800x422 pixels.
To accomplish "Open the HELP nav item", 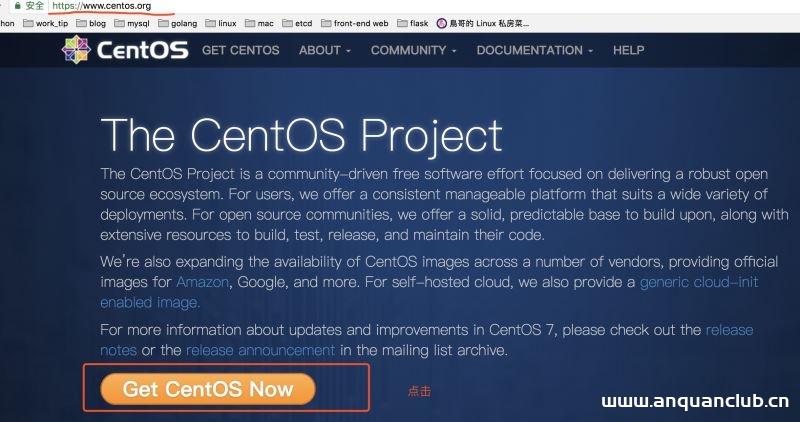I will pos(628,50).
